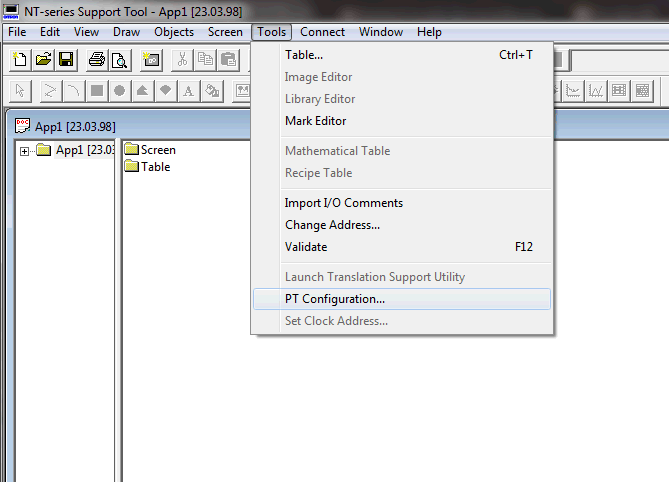Select the circle drawing tool
Screen dimensions: 669x482
tap(120, 91)
